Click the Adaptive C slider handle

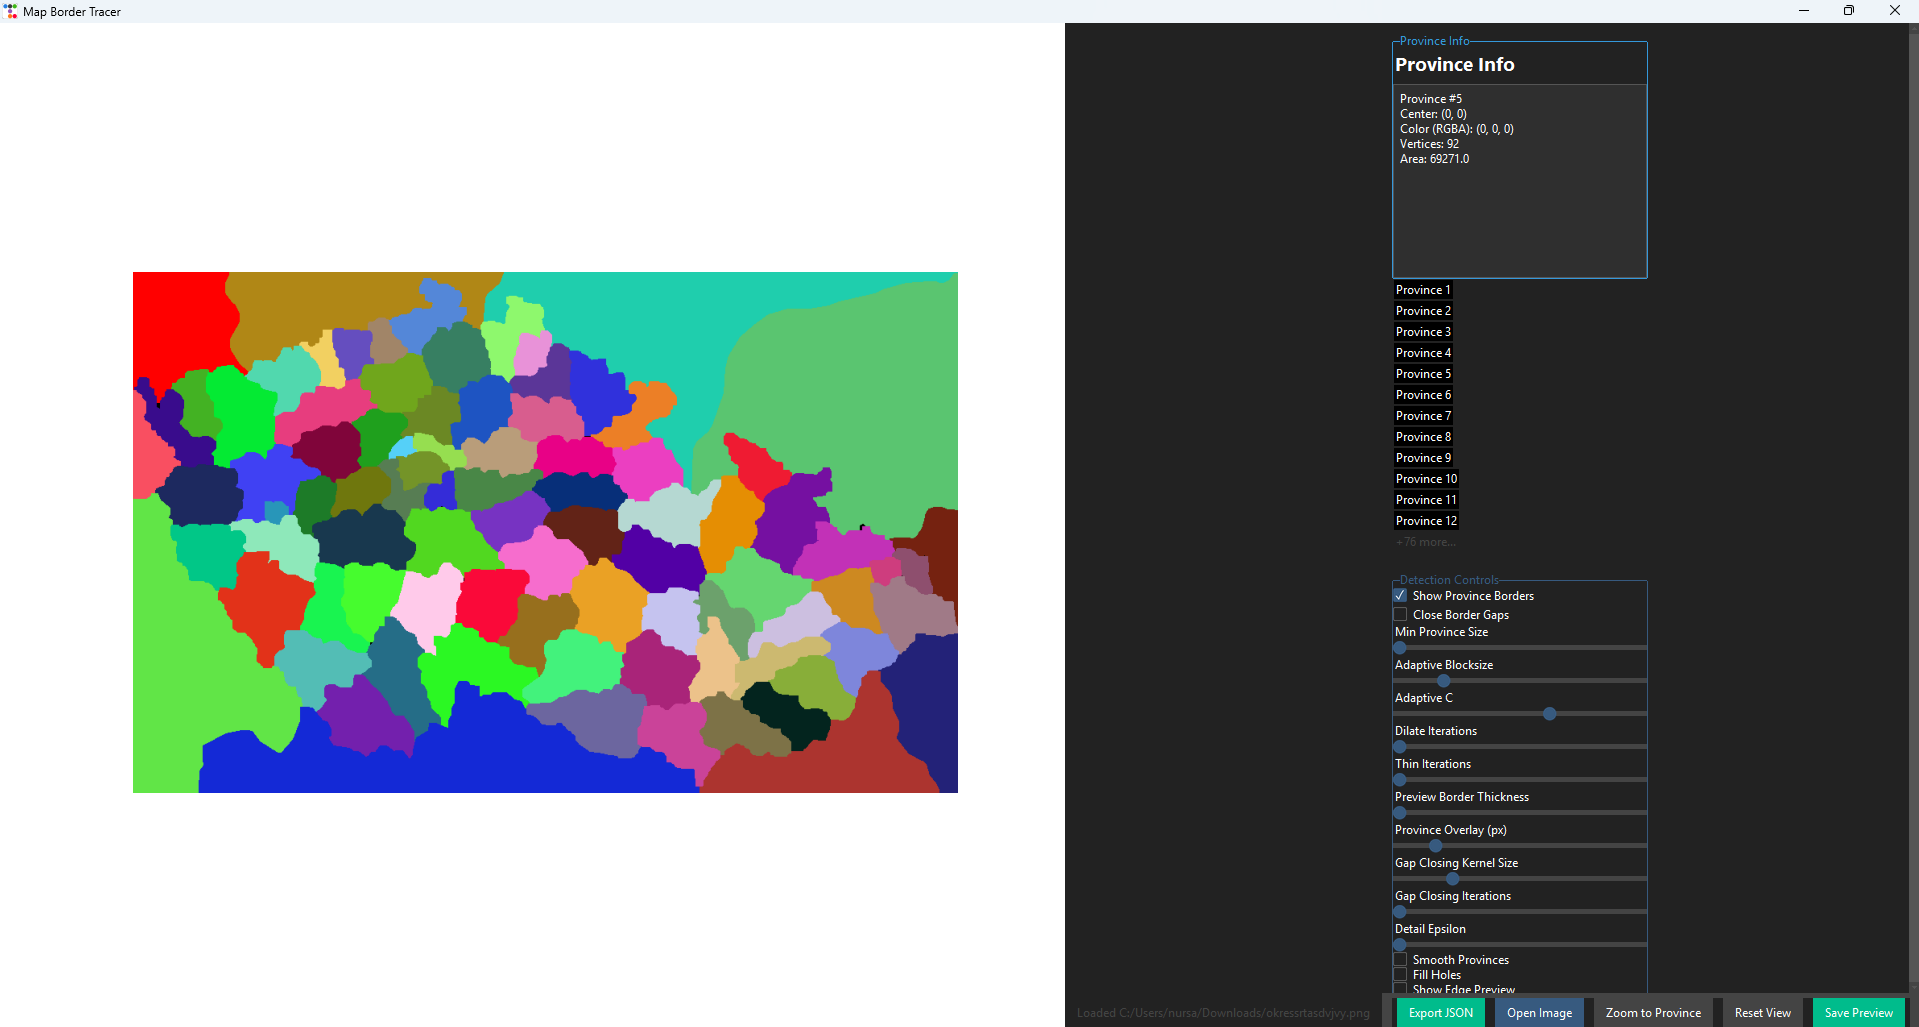(x=1549, y=714)
